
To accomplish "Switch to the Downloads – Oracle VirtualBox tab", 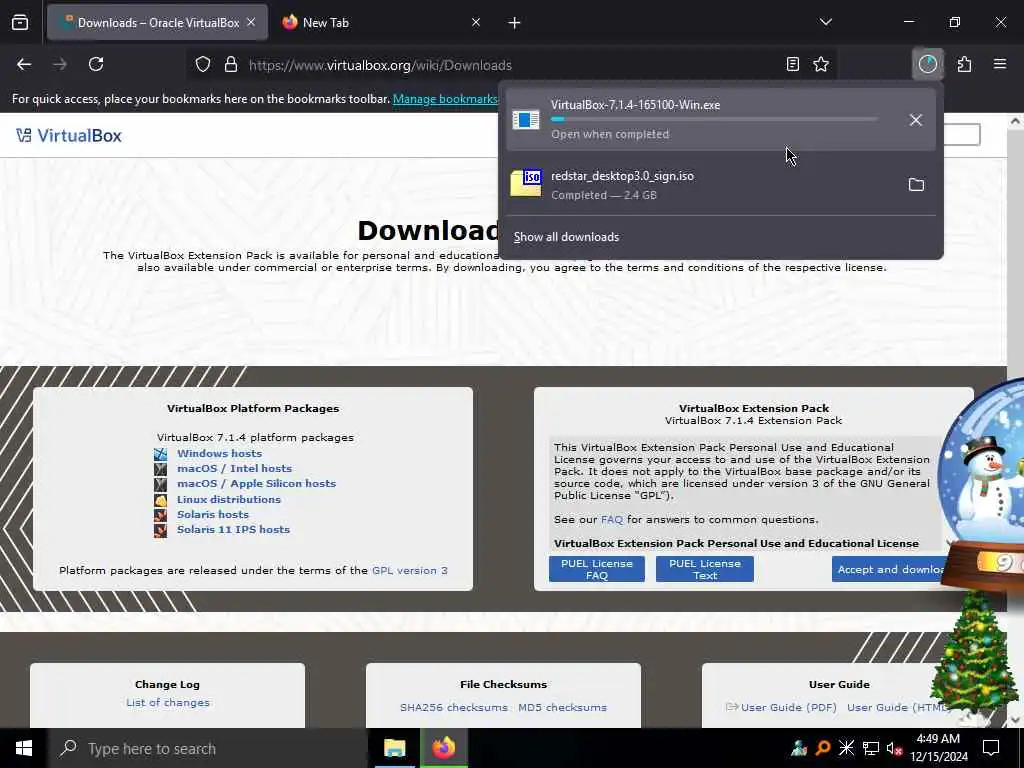I will tap(157, 23).
